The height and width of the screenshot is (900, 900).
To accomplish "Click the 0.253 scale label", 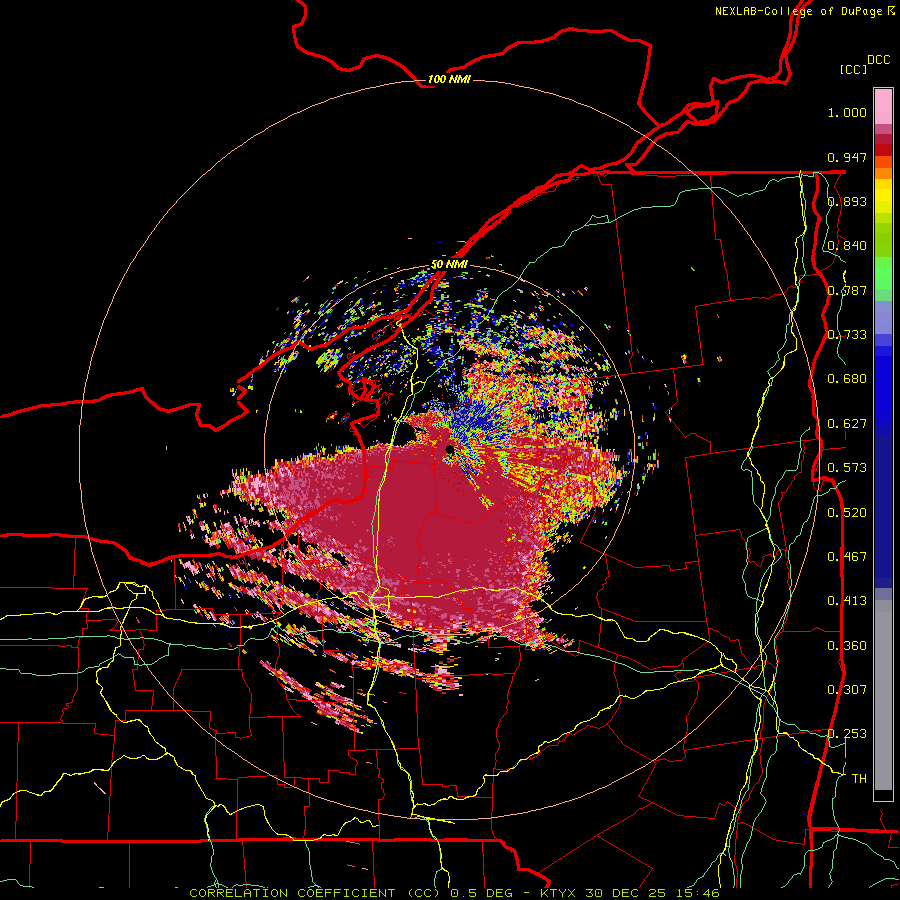I will click(847, 734).
